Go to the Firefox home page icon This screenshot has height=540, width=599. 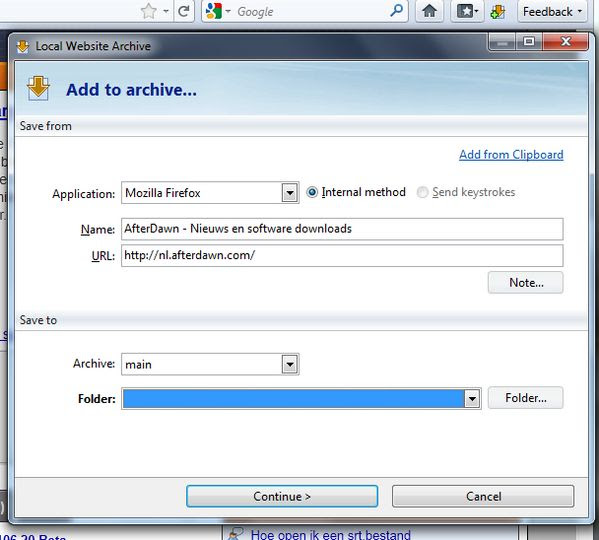point(429,11)
